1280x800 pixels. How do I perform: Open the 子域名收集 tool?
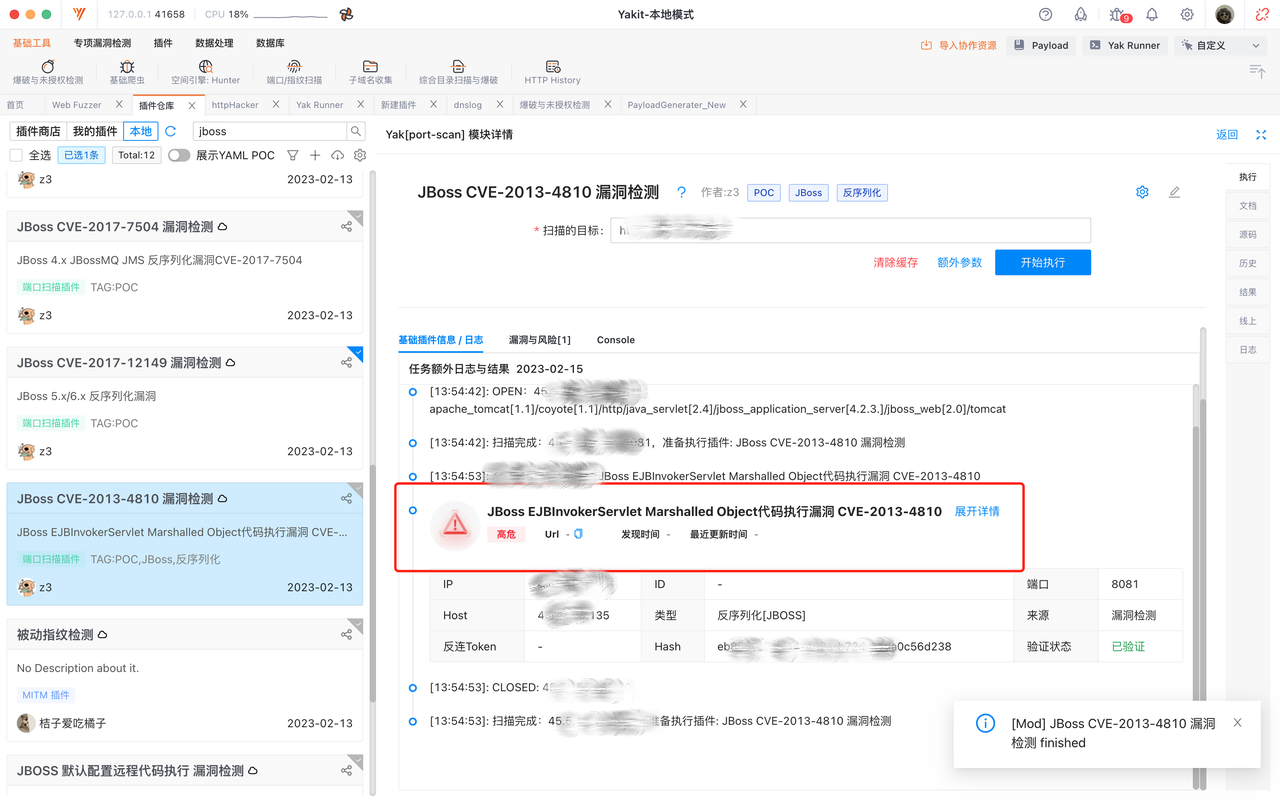pos(370,73)
